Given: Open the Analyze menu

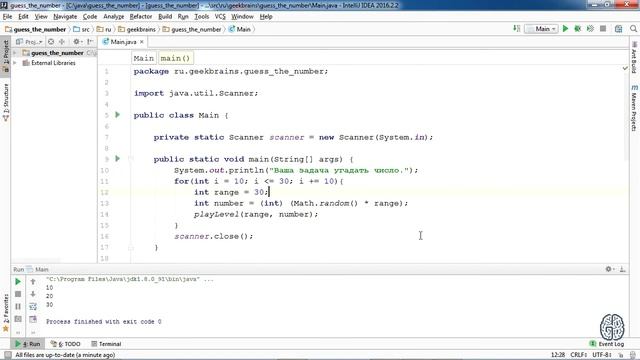Looking at the screenshot, I should (113, 17).
